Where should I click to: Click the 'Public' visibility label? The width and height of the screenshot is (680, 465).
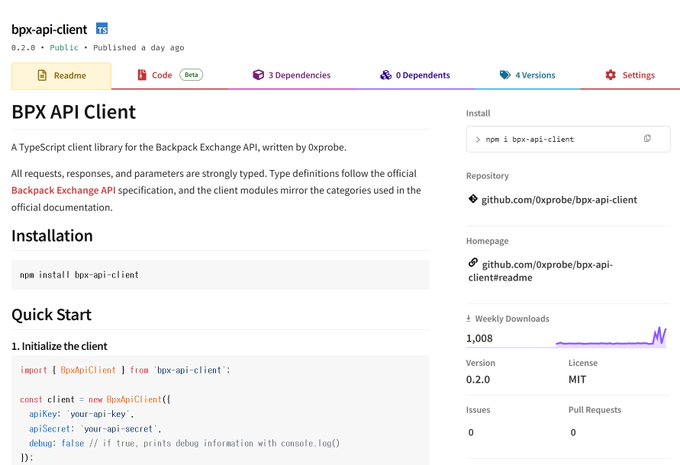coord(64,48)
